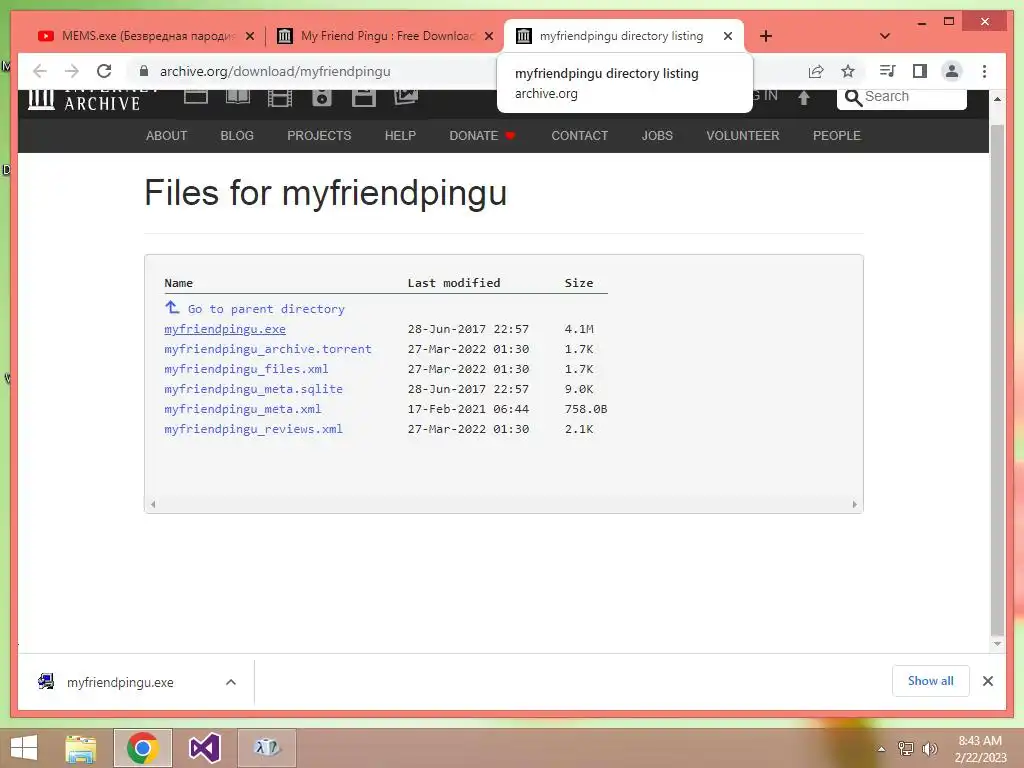Open the Images icon
The image size is (1024, 768).
(x=406, y=97)
